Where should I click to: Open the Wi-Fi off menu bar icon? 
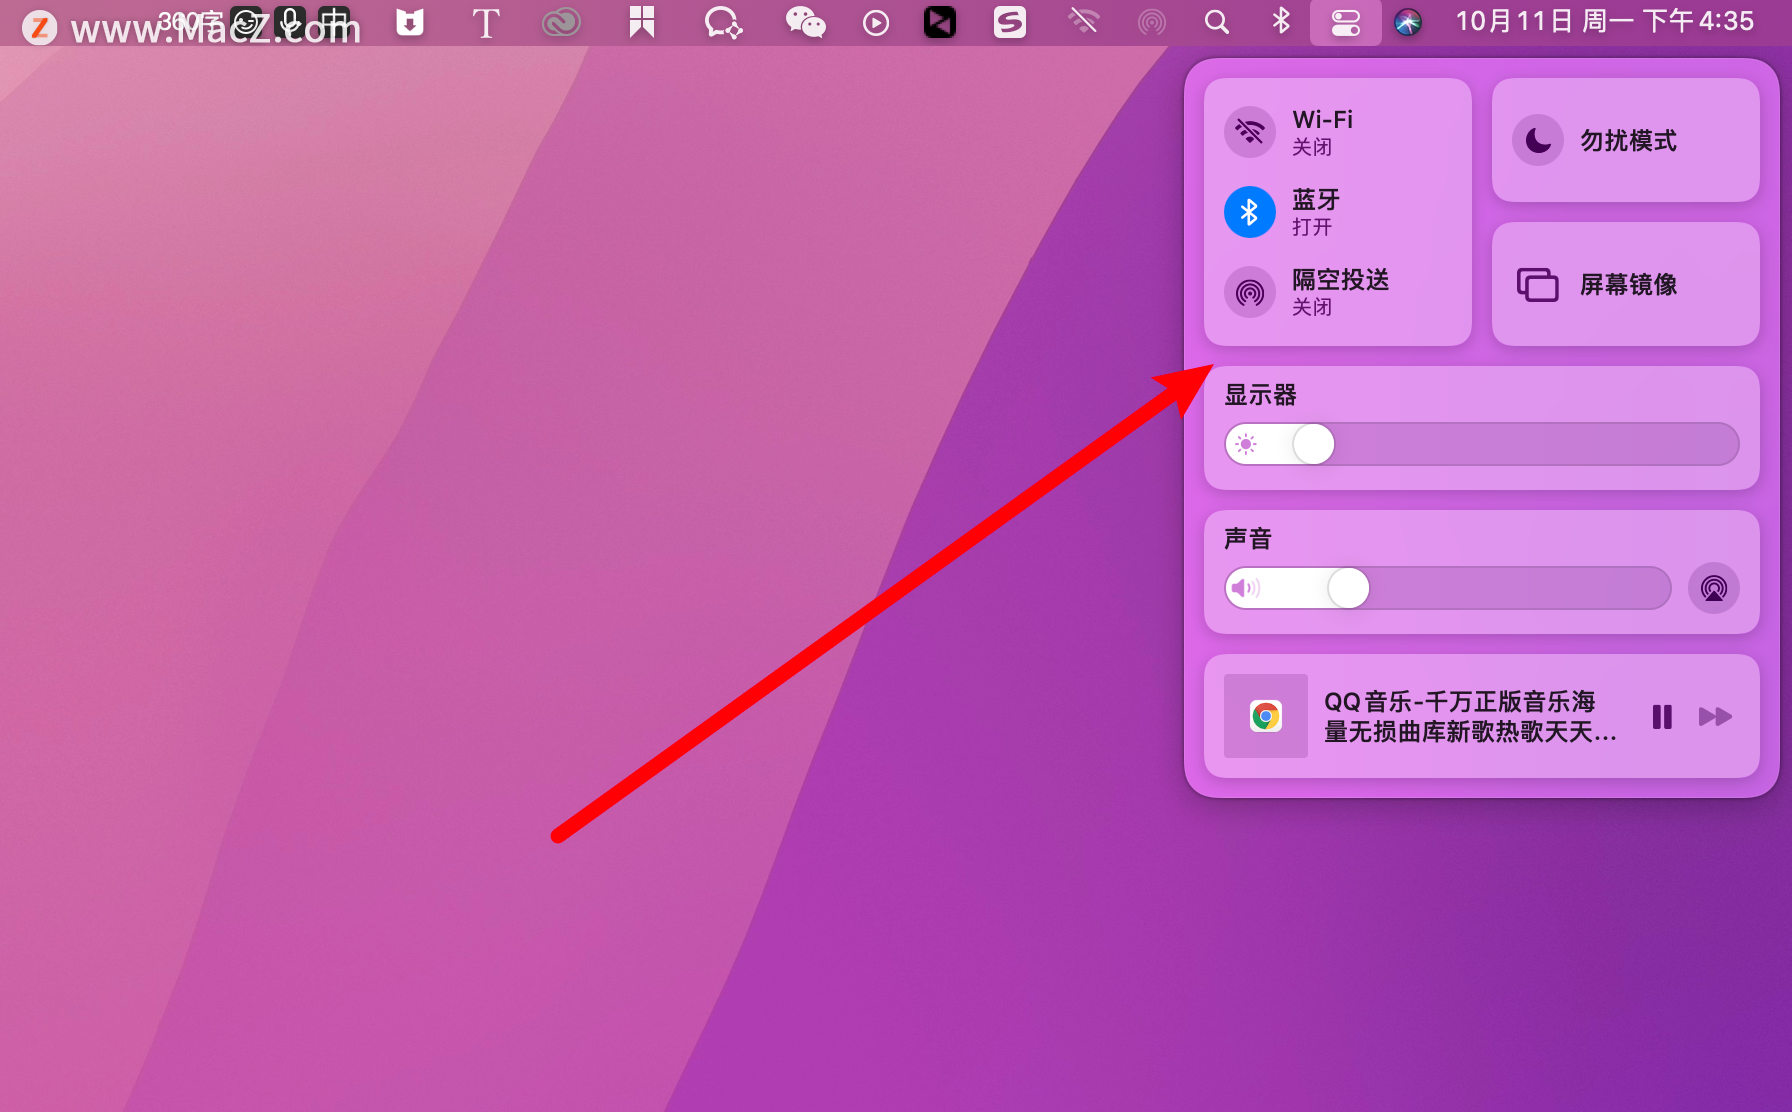pos(1084,21)
